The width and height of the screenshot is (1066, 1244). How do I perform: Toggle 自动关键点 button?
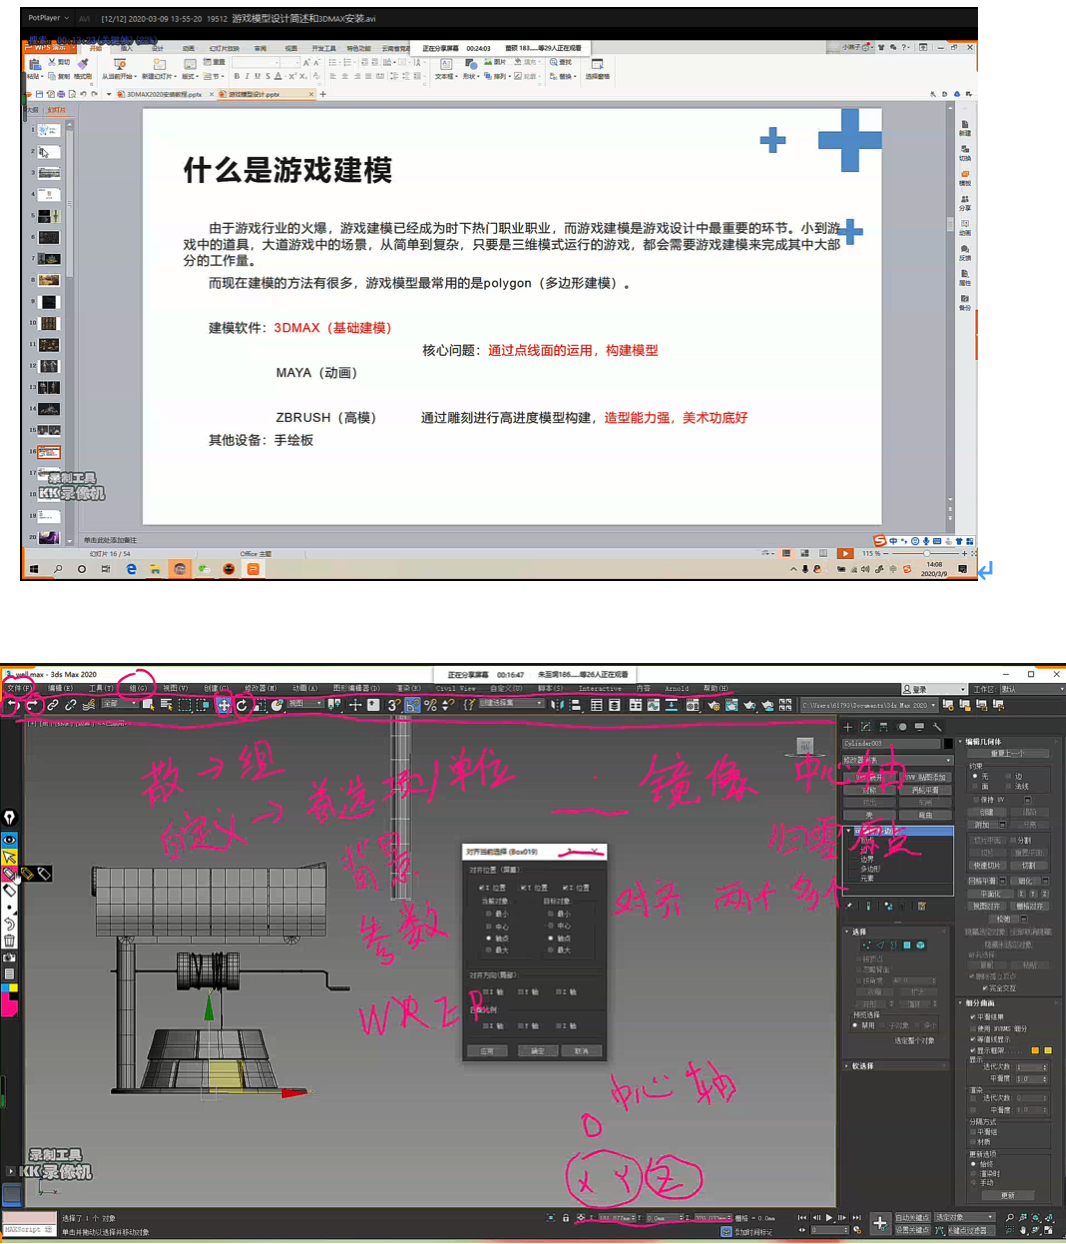coord(912,1218)
